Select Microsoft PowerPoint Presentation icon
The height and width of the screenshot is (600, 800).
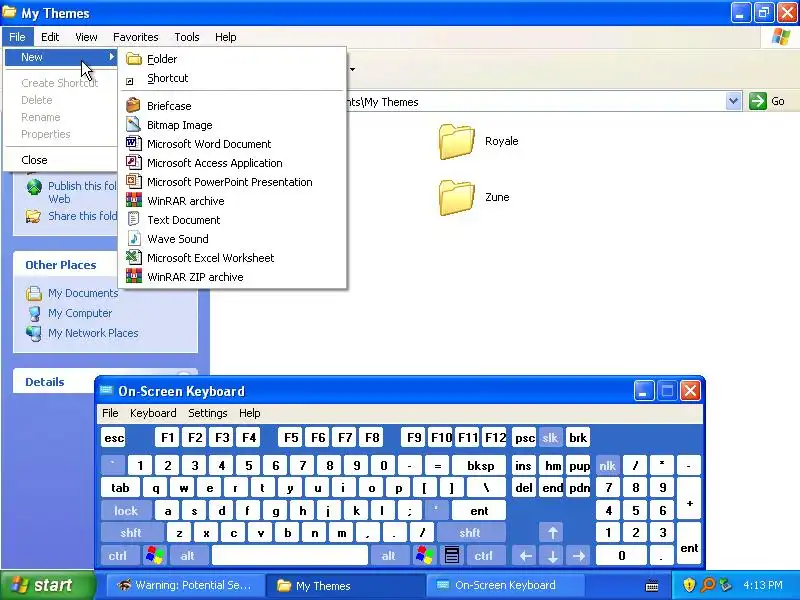133,182
